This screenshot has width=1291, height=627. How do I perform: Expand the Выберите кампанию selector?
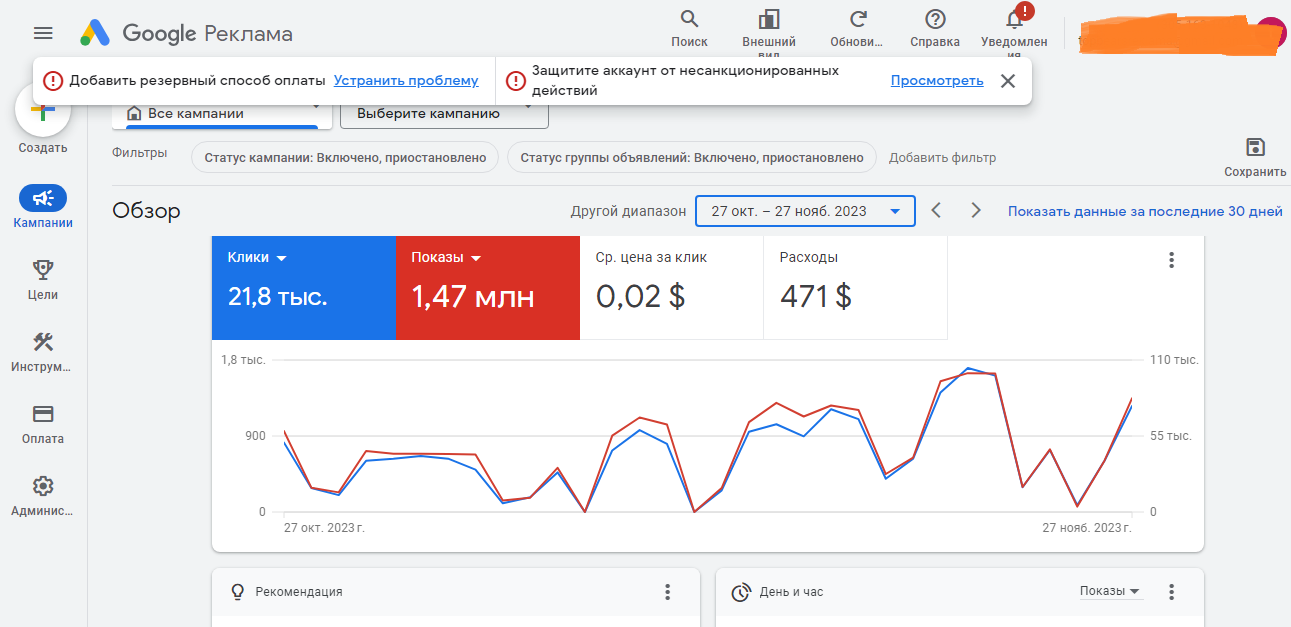click(444, 113)
